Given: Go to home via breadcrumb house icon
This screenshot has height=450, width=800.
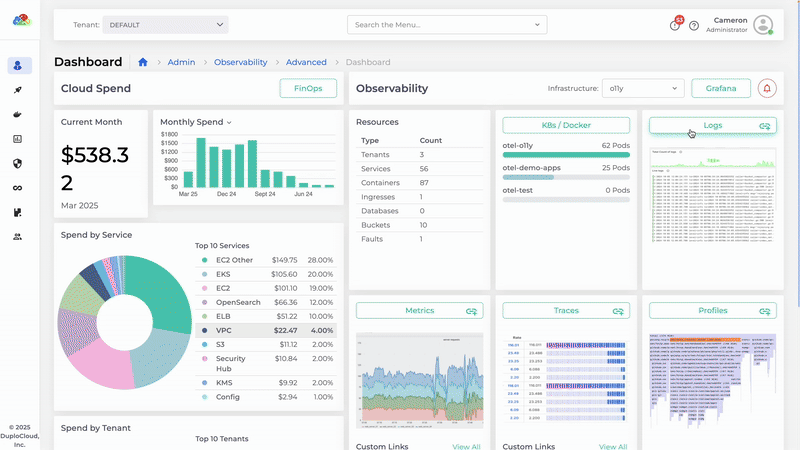Looking at the screenshot, I should [143, 62].
